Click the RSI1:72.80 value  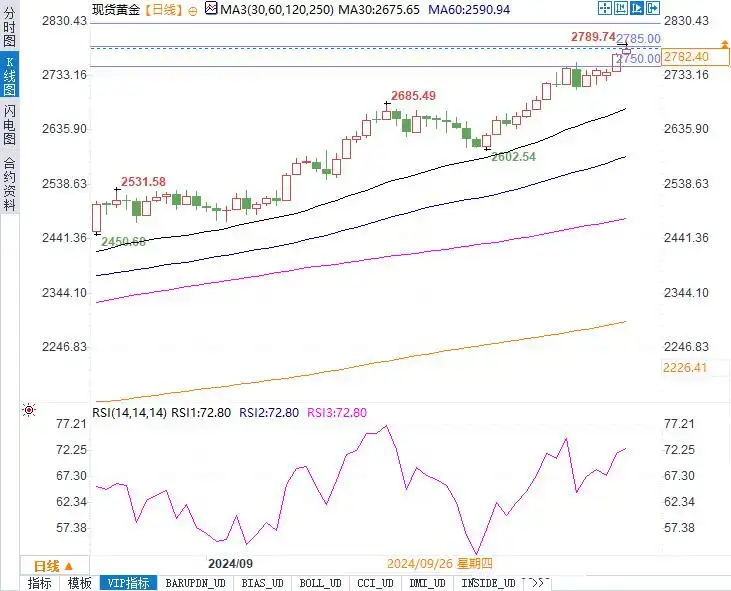pos(201,412)
